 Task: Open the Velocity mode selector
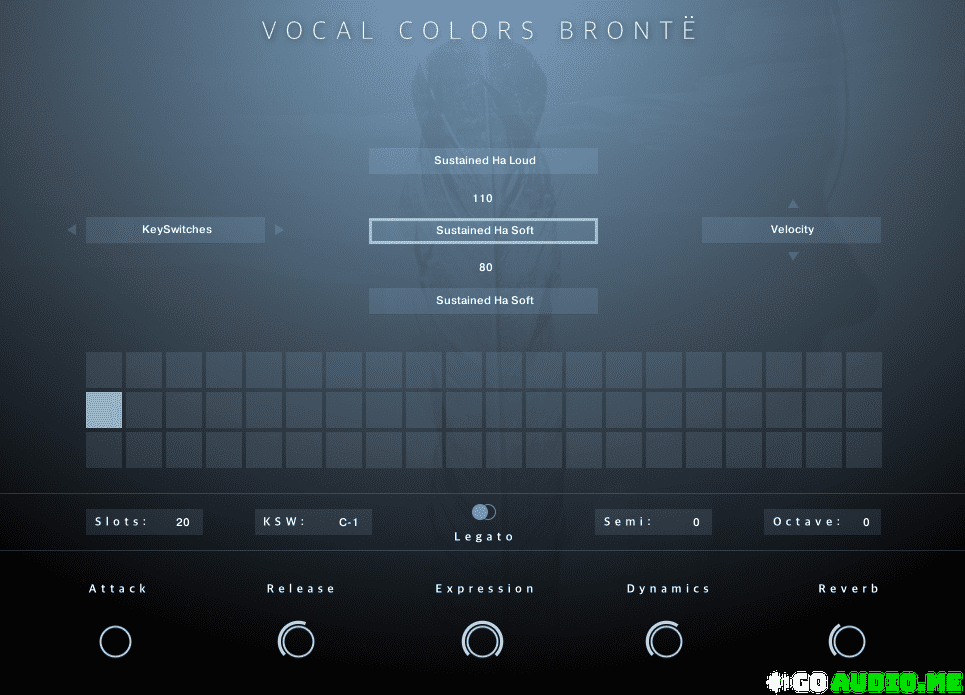click(x=791, y=230)
